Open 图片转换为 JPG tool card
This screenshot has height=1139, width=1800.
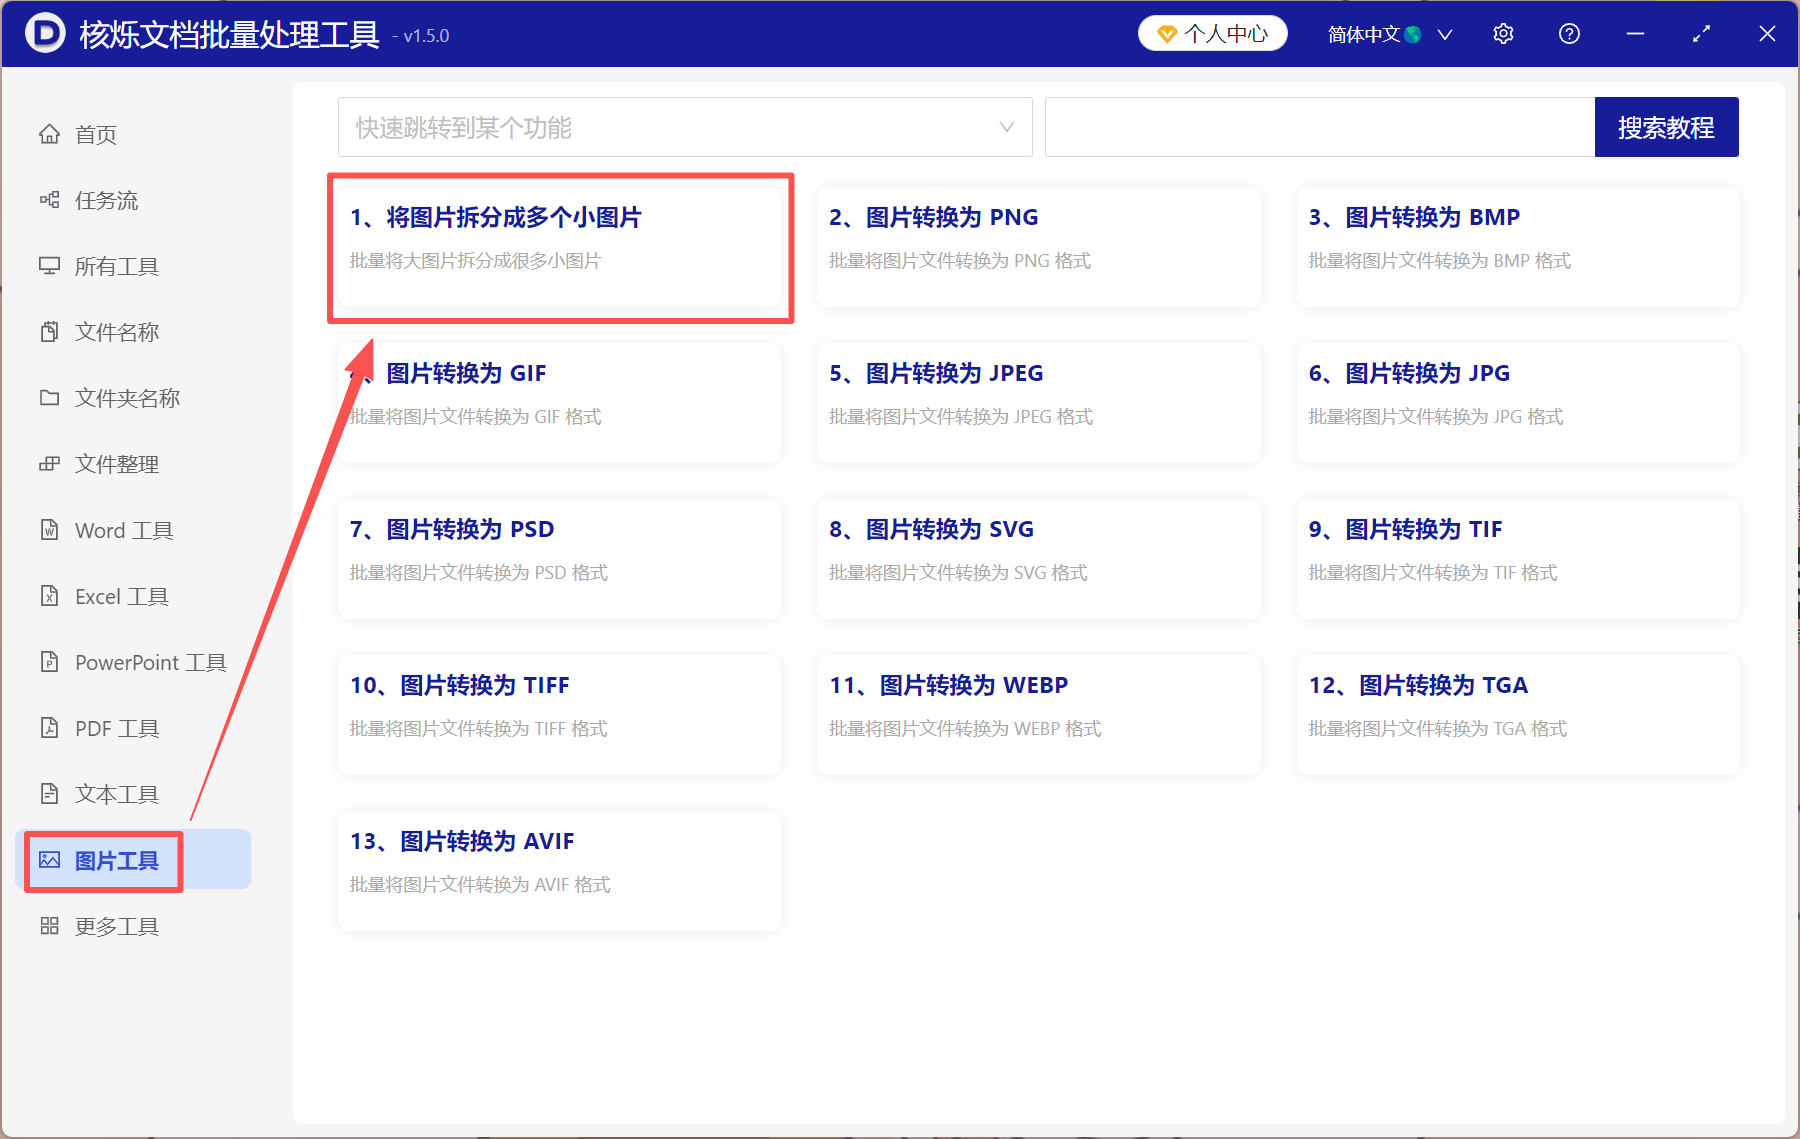(x=1518, y=402)
